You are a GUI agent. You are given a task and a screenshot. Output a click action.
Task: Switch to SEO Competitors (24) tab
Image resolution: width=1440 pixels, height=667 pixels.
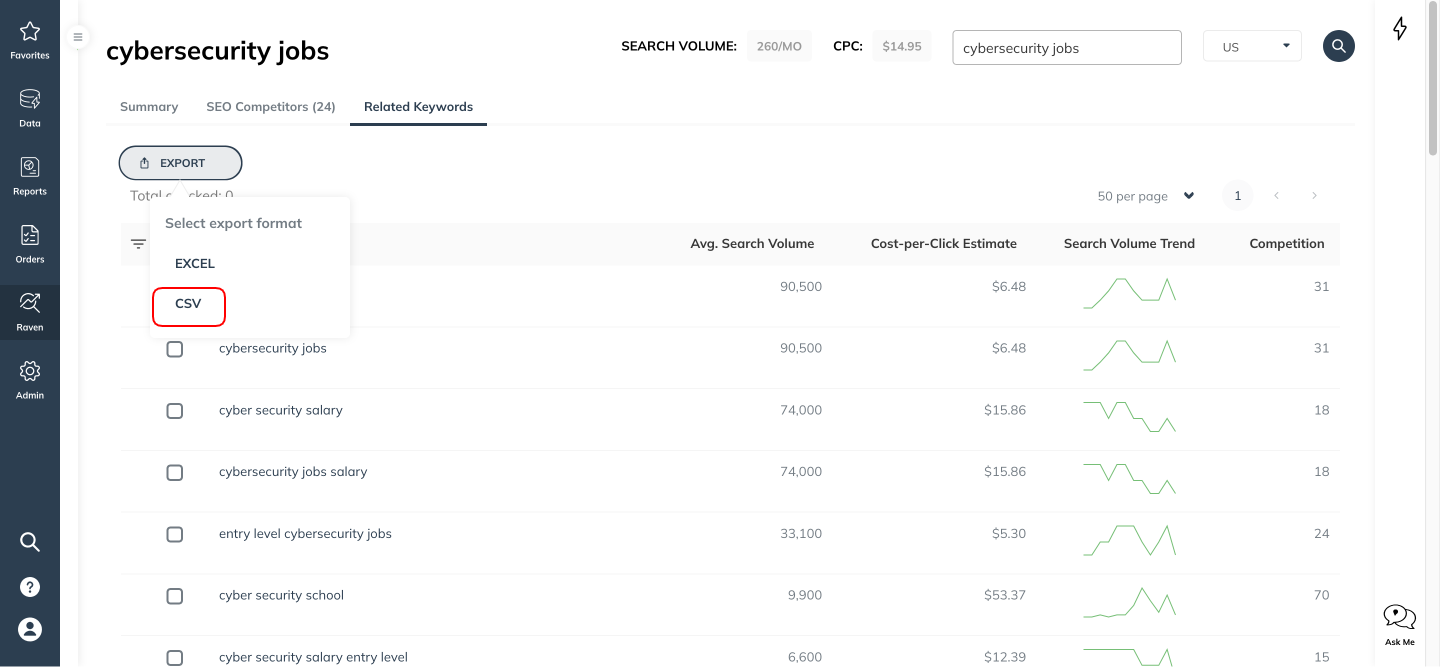tap(271, 107)
